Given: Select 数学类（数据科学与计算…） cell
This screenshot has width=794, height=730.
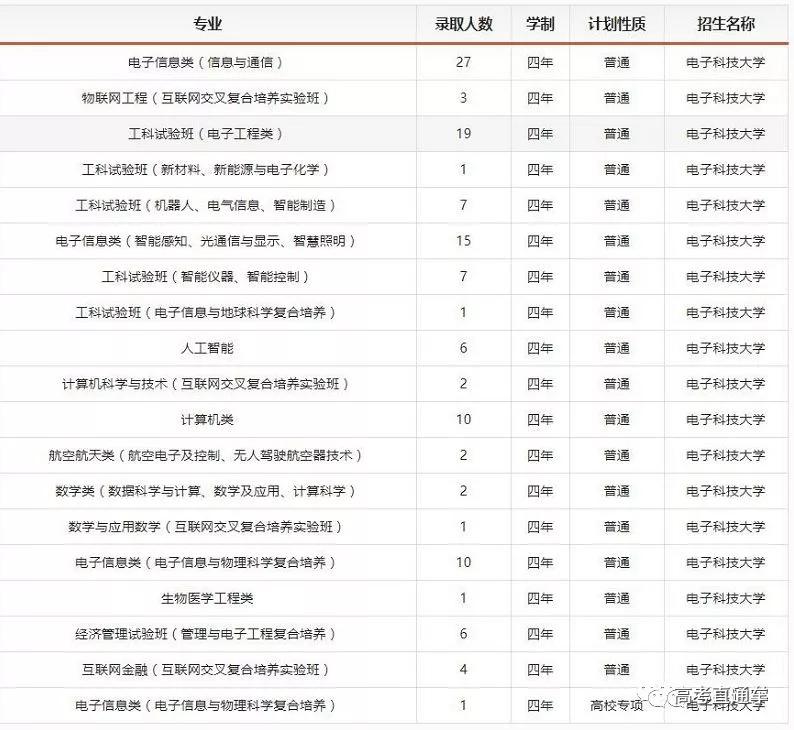Looking at the screenshot, I should (x=205, y=491).
